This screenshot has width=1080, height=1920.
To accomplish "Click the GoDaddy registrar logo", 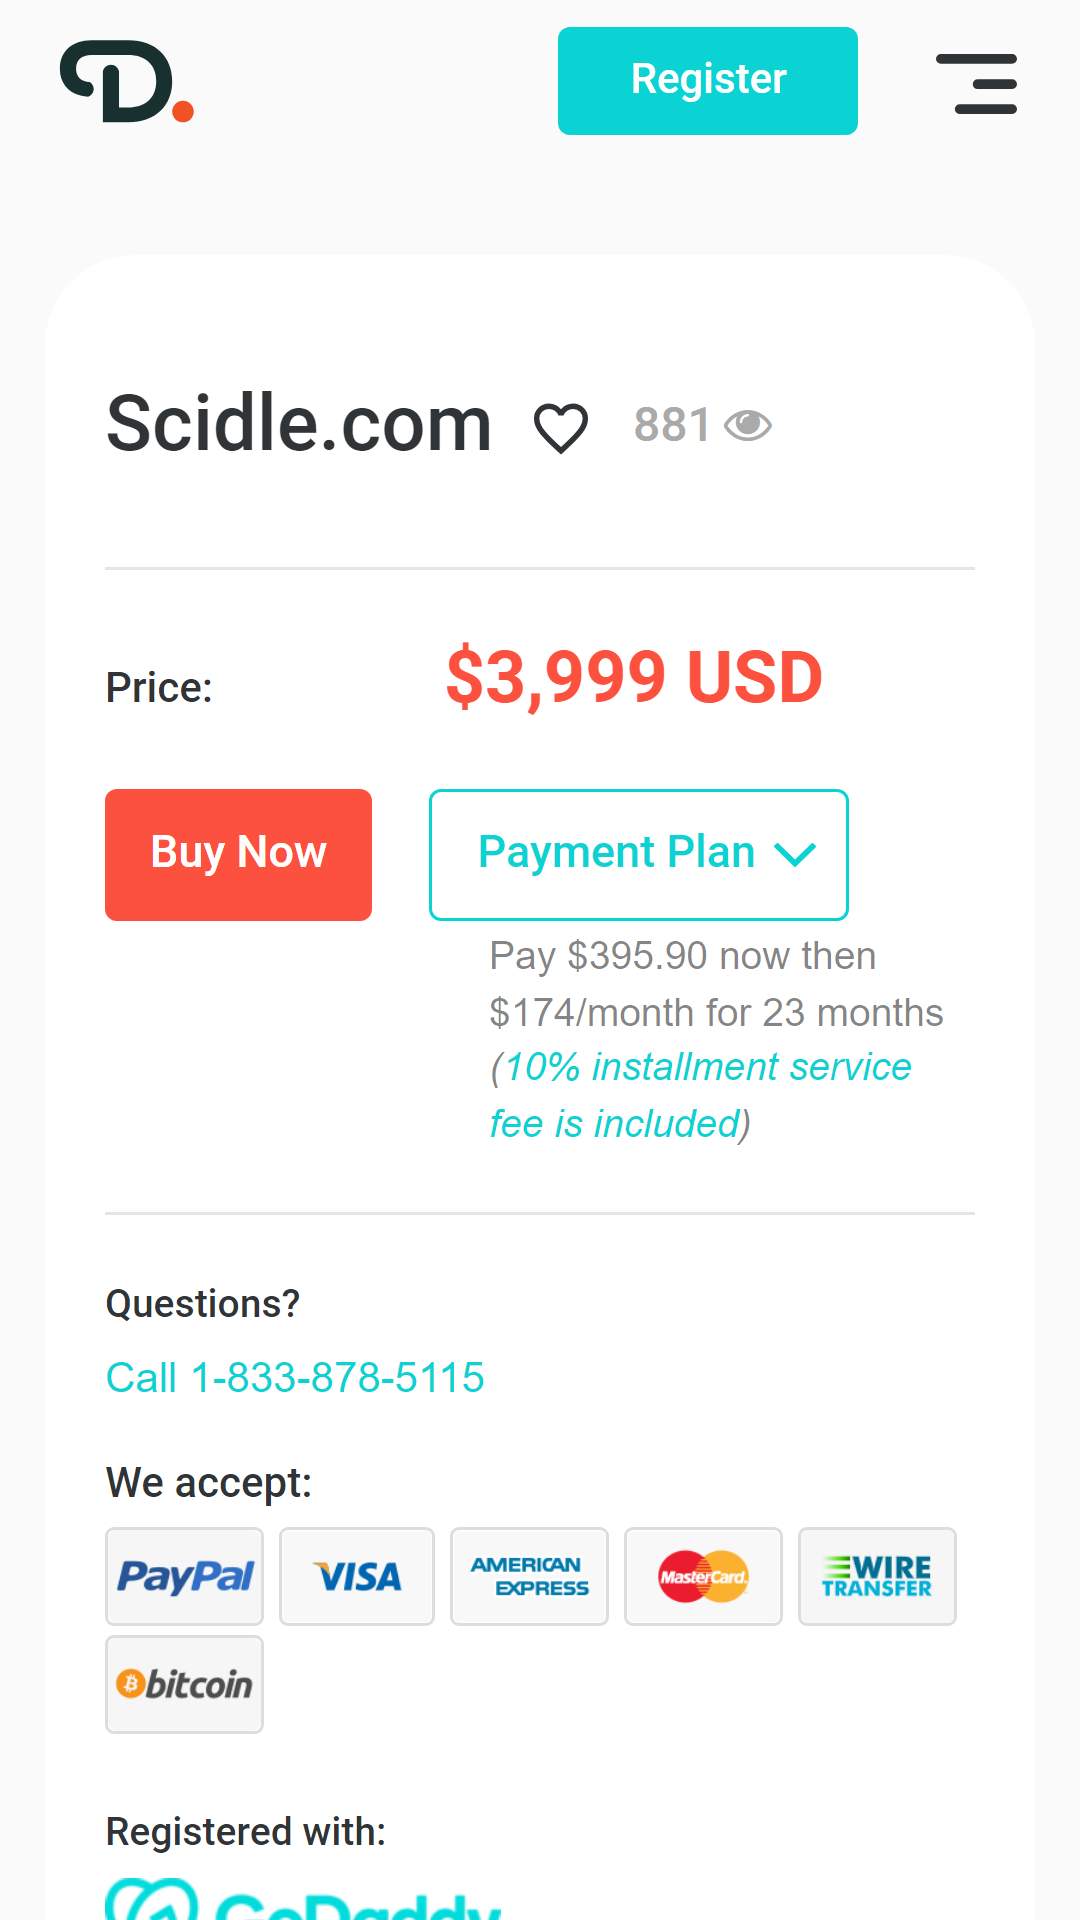I will tap(303, 1899).
